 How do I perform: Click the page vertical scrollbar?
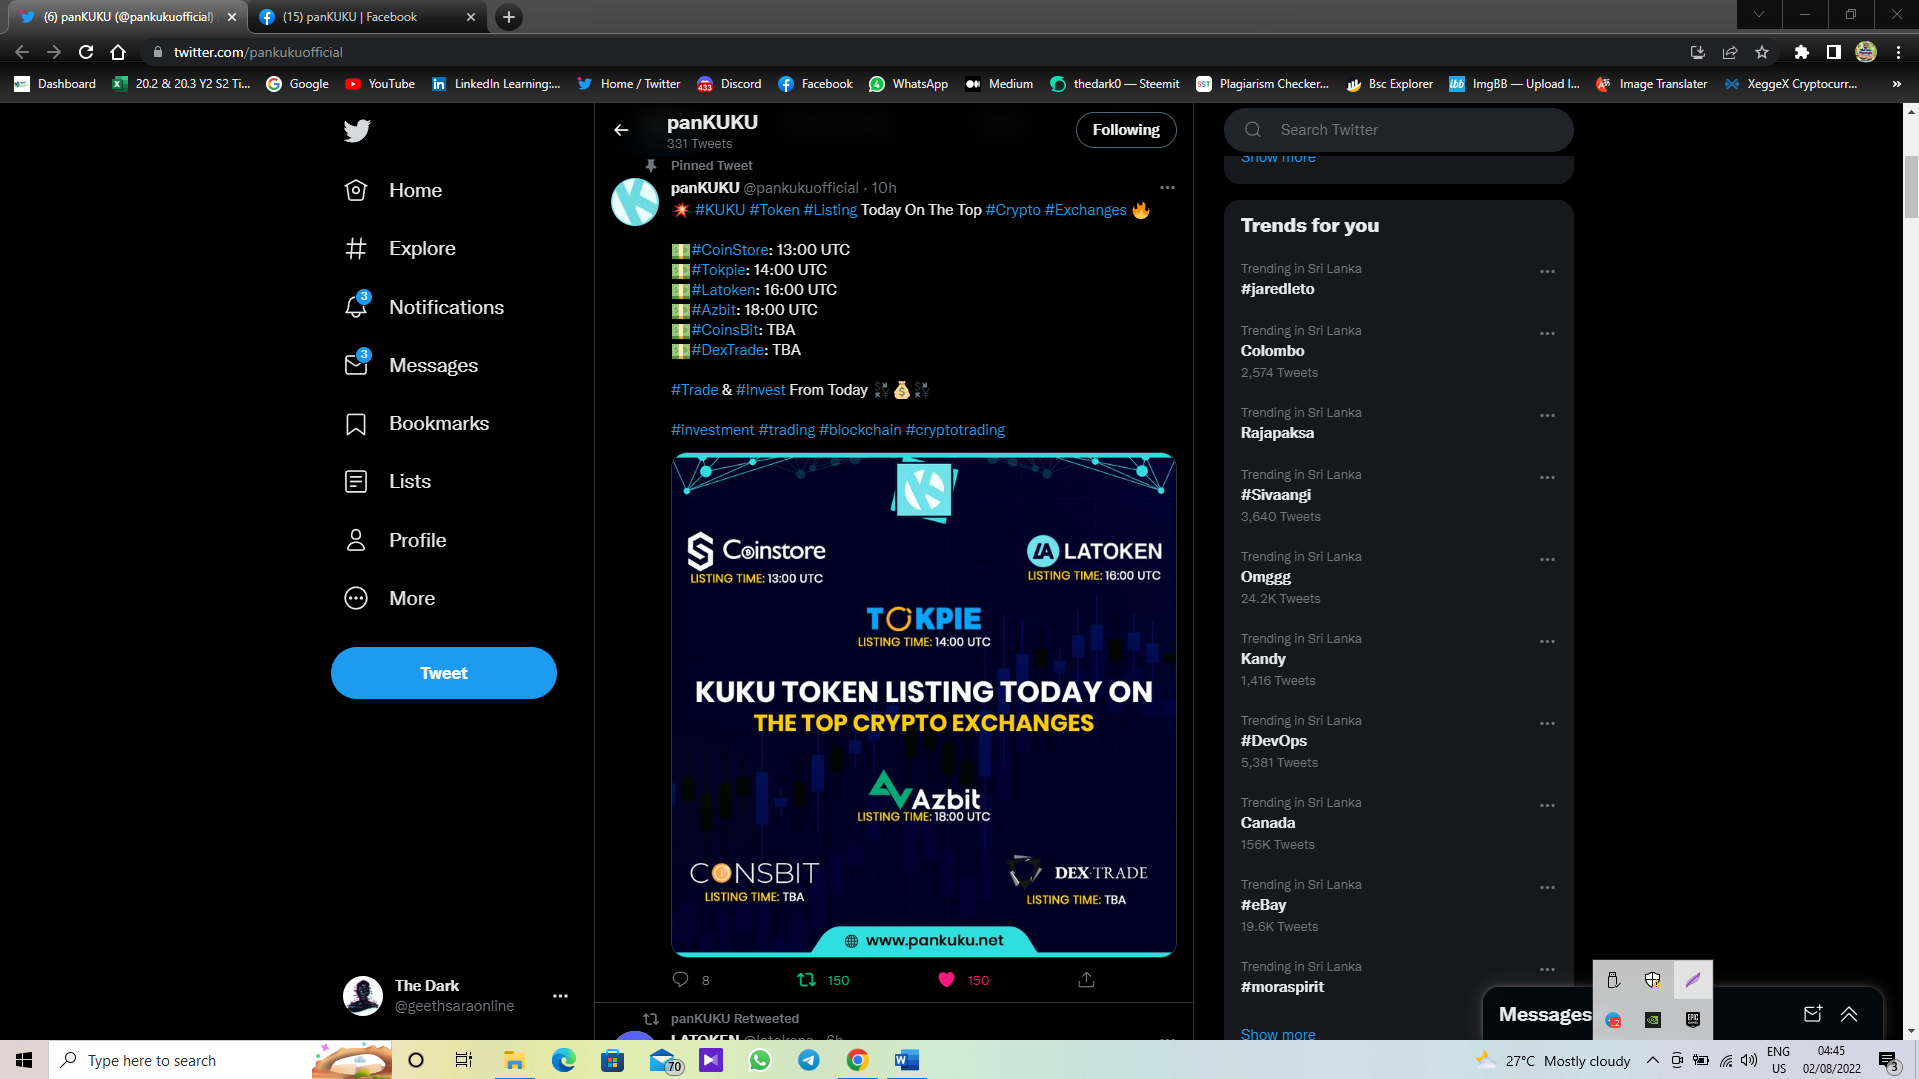point(1911,186)
